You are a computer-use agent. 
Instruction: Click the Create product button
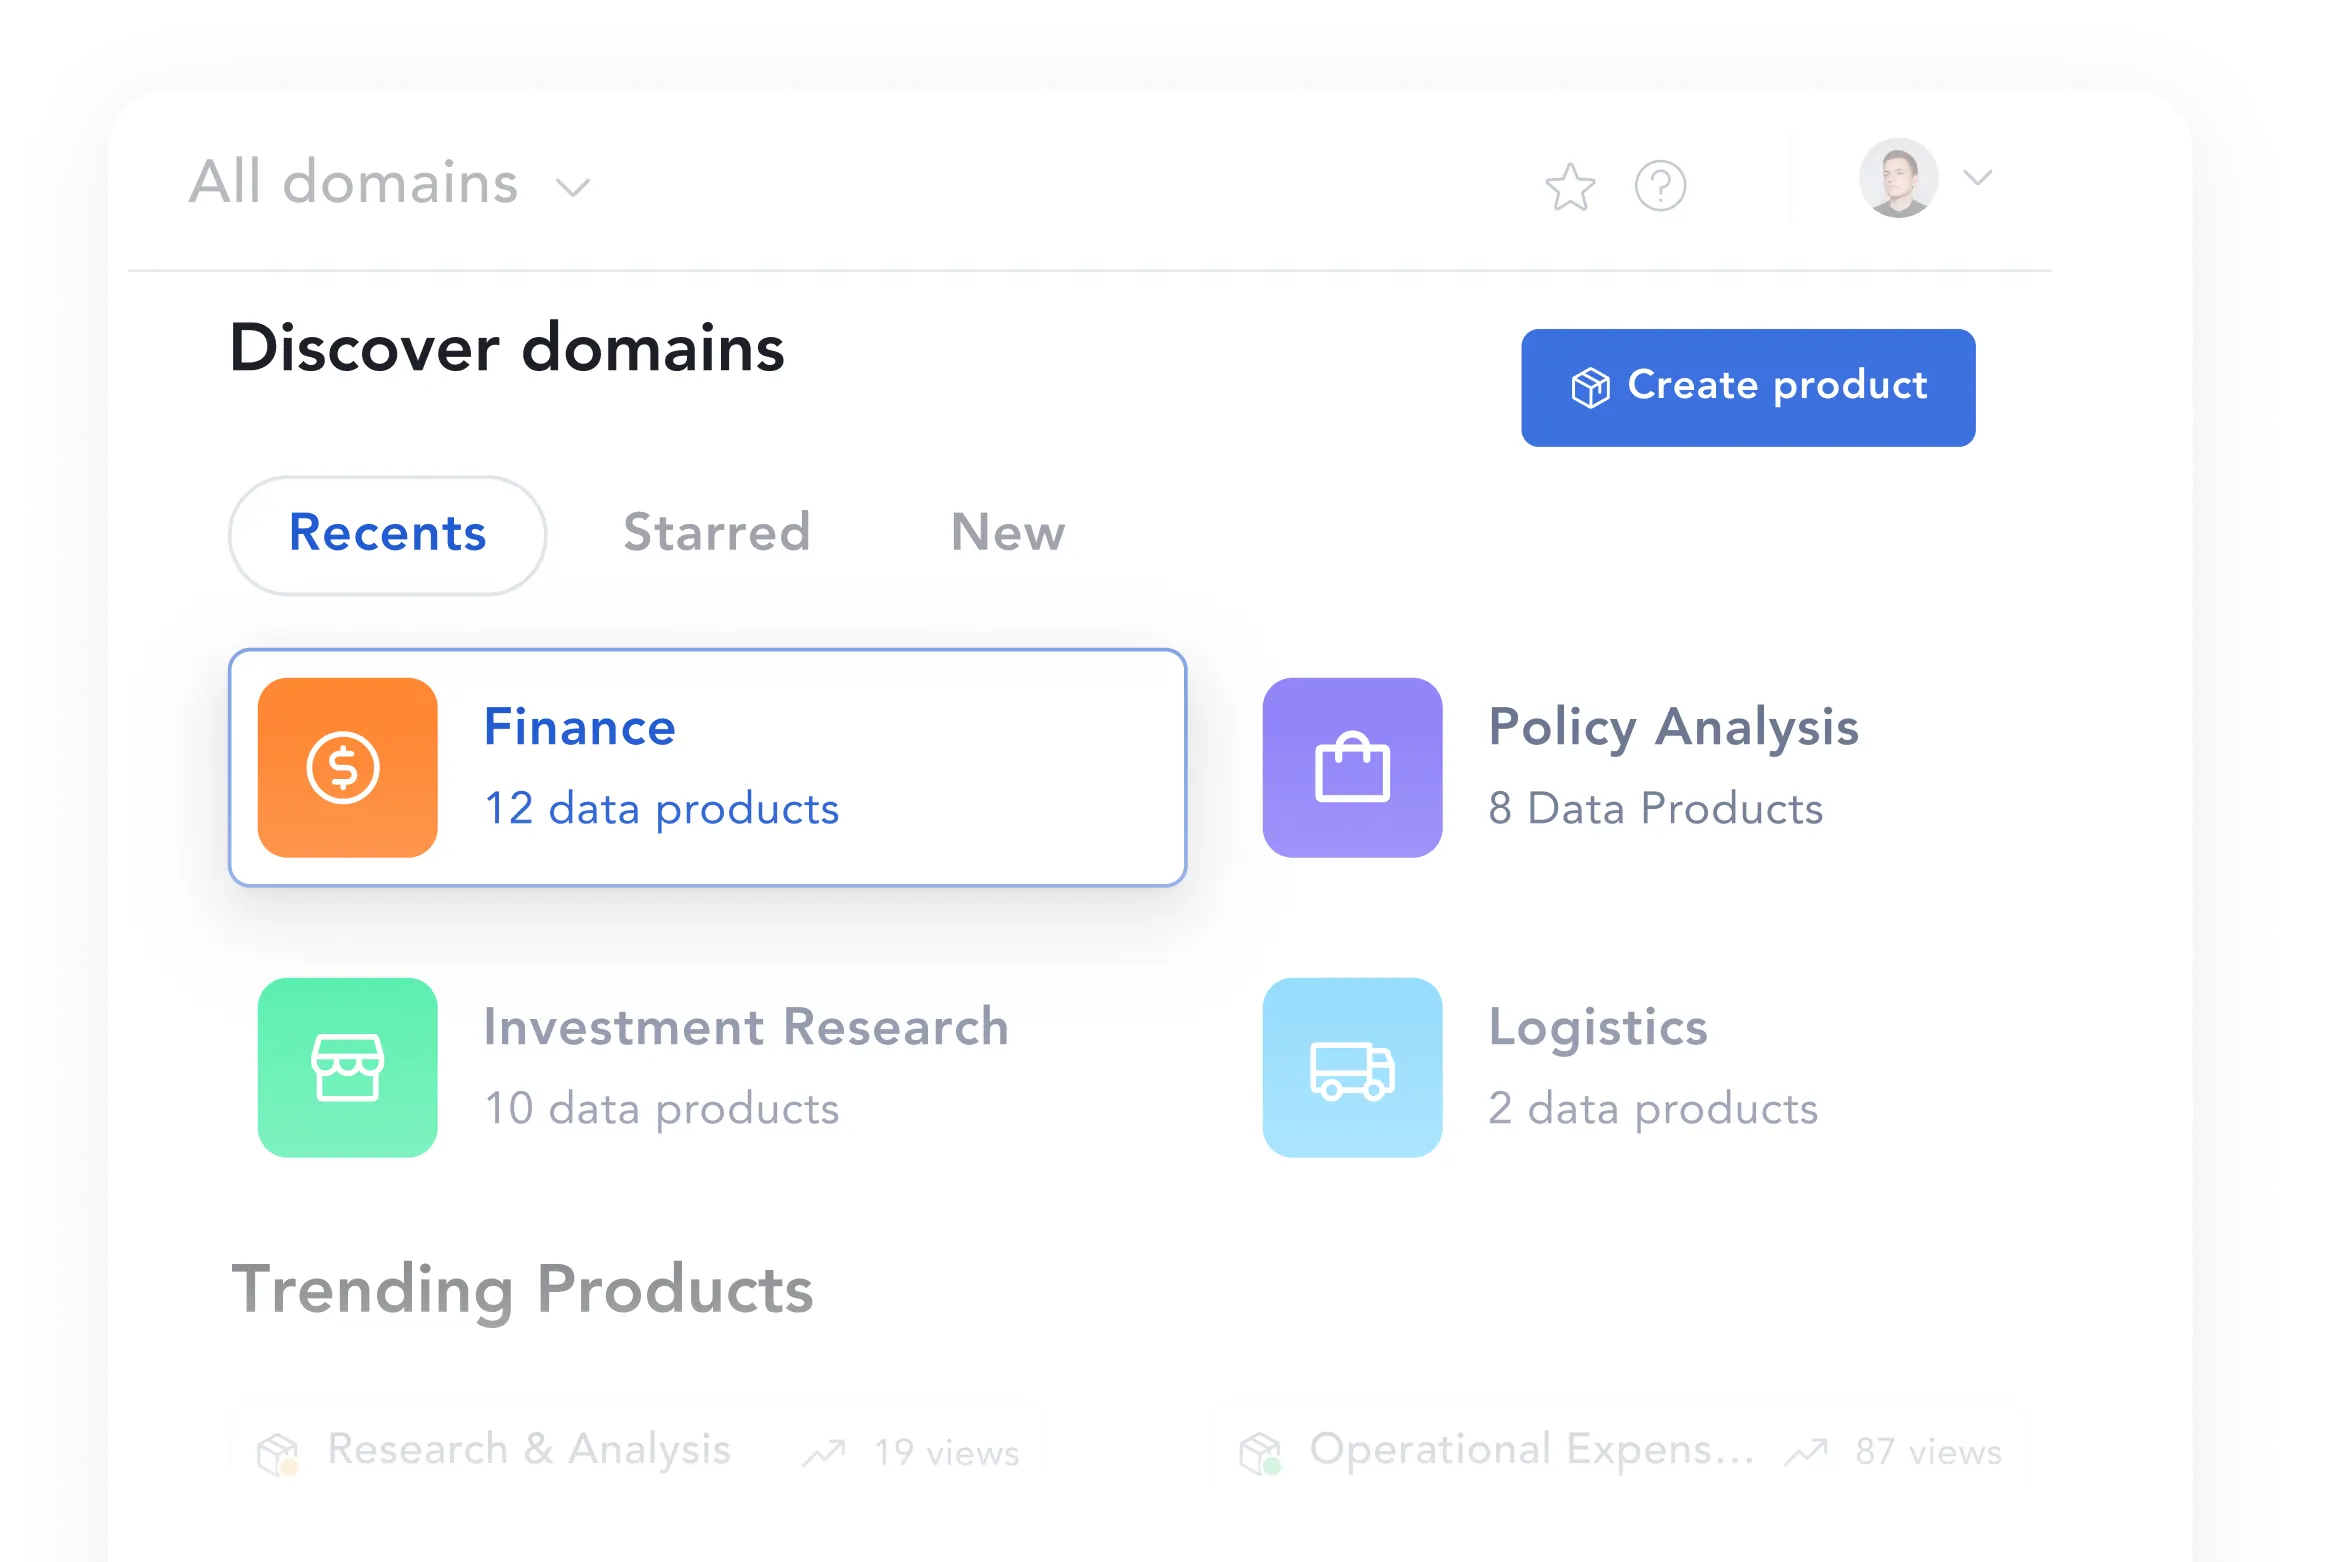[1748, 387]
